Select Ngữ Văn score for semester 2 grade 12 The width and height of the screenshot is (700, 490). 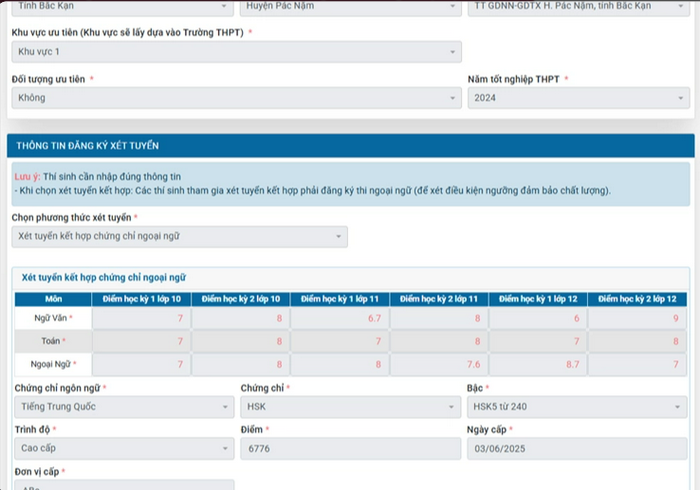pos(637,318)
